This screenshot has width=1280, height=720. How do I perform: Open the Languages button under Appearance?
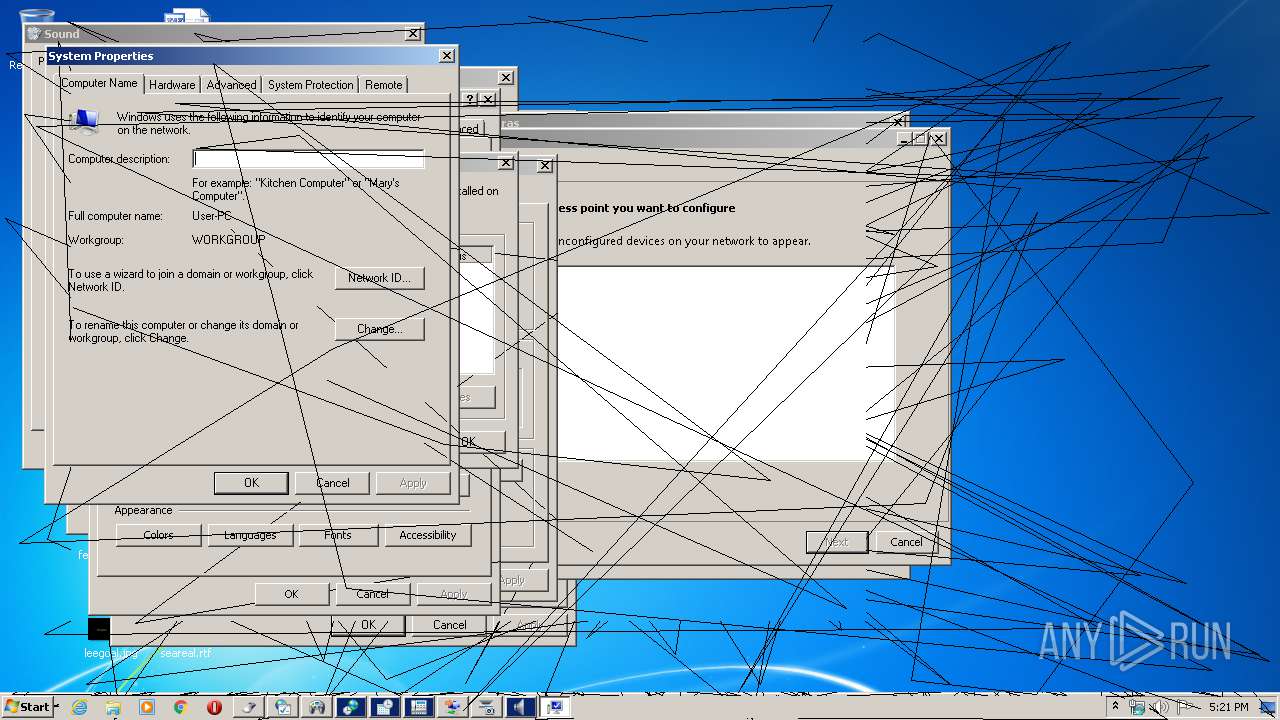click(250, 535)
